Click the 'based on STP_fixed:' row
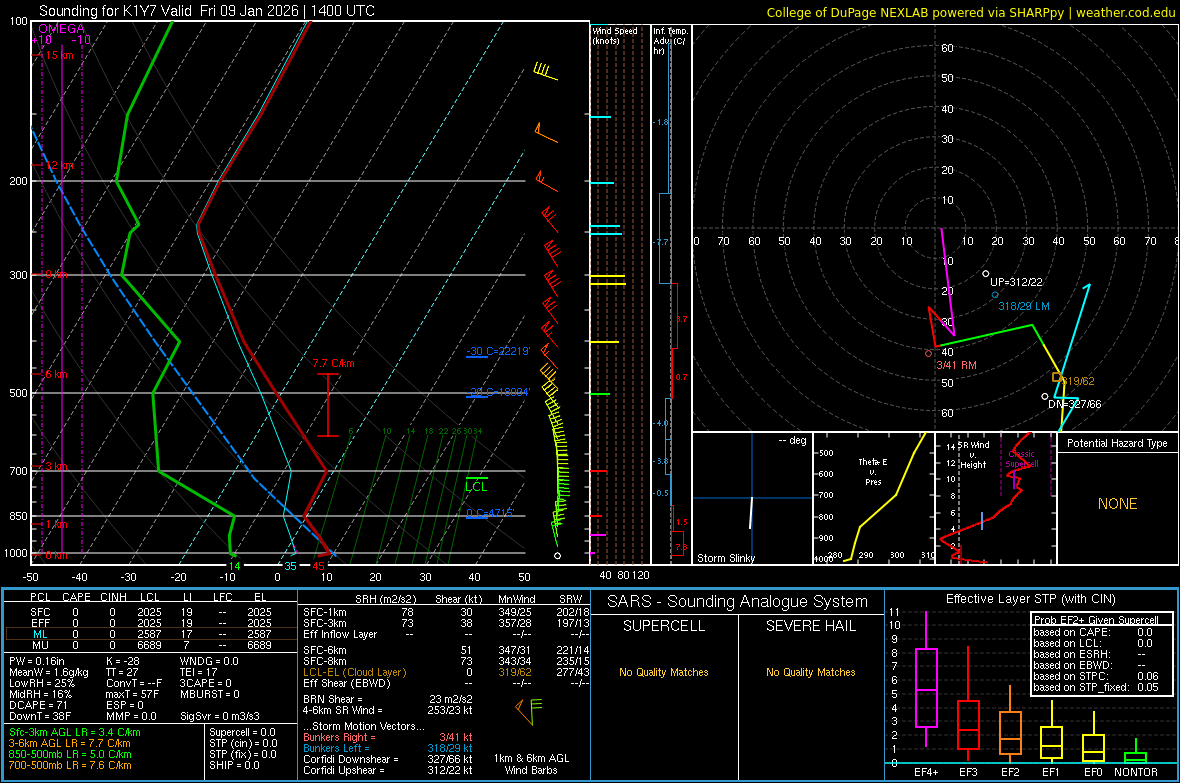The height and width of the screenshot is (783, 1180). pyautogui.click(x=1096, y=687)
